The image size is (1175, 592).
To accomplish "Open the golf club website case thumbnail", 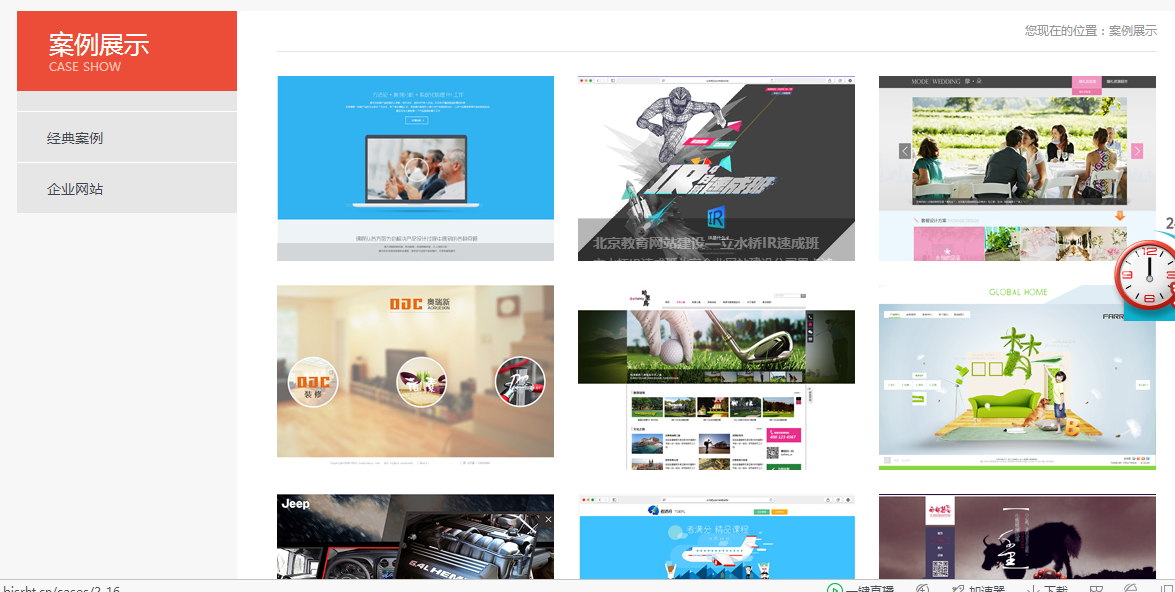I will pos(716,378).
